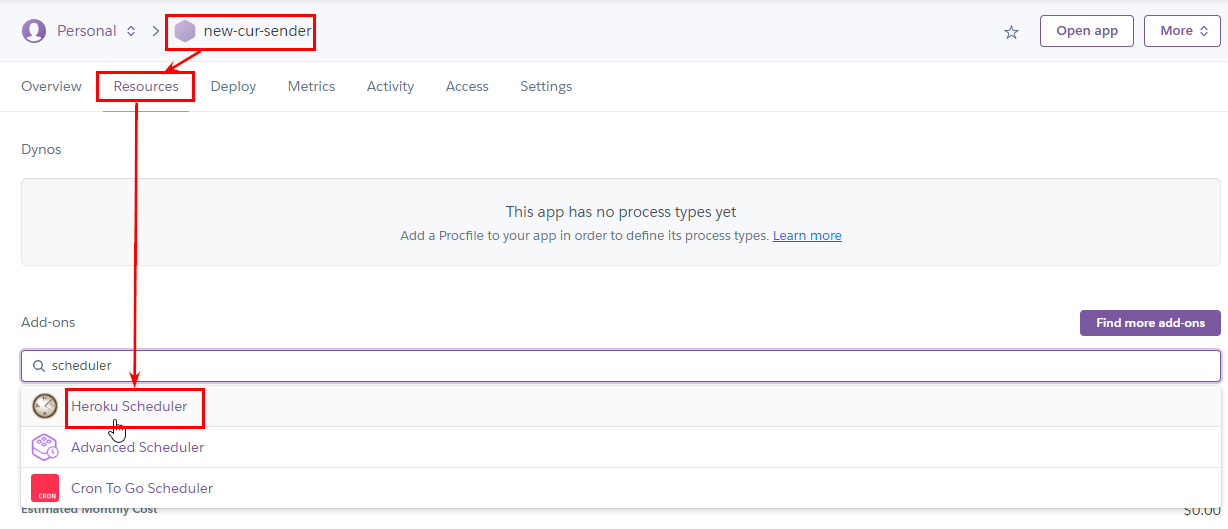Pick Cron To Go Scheduler option
The image size is (1228, 529).
[142, 488]
